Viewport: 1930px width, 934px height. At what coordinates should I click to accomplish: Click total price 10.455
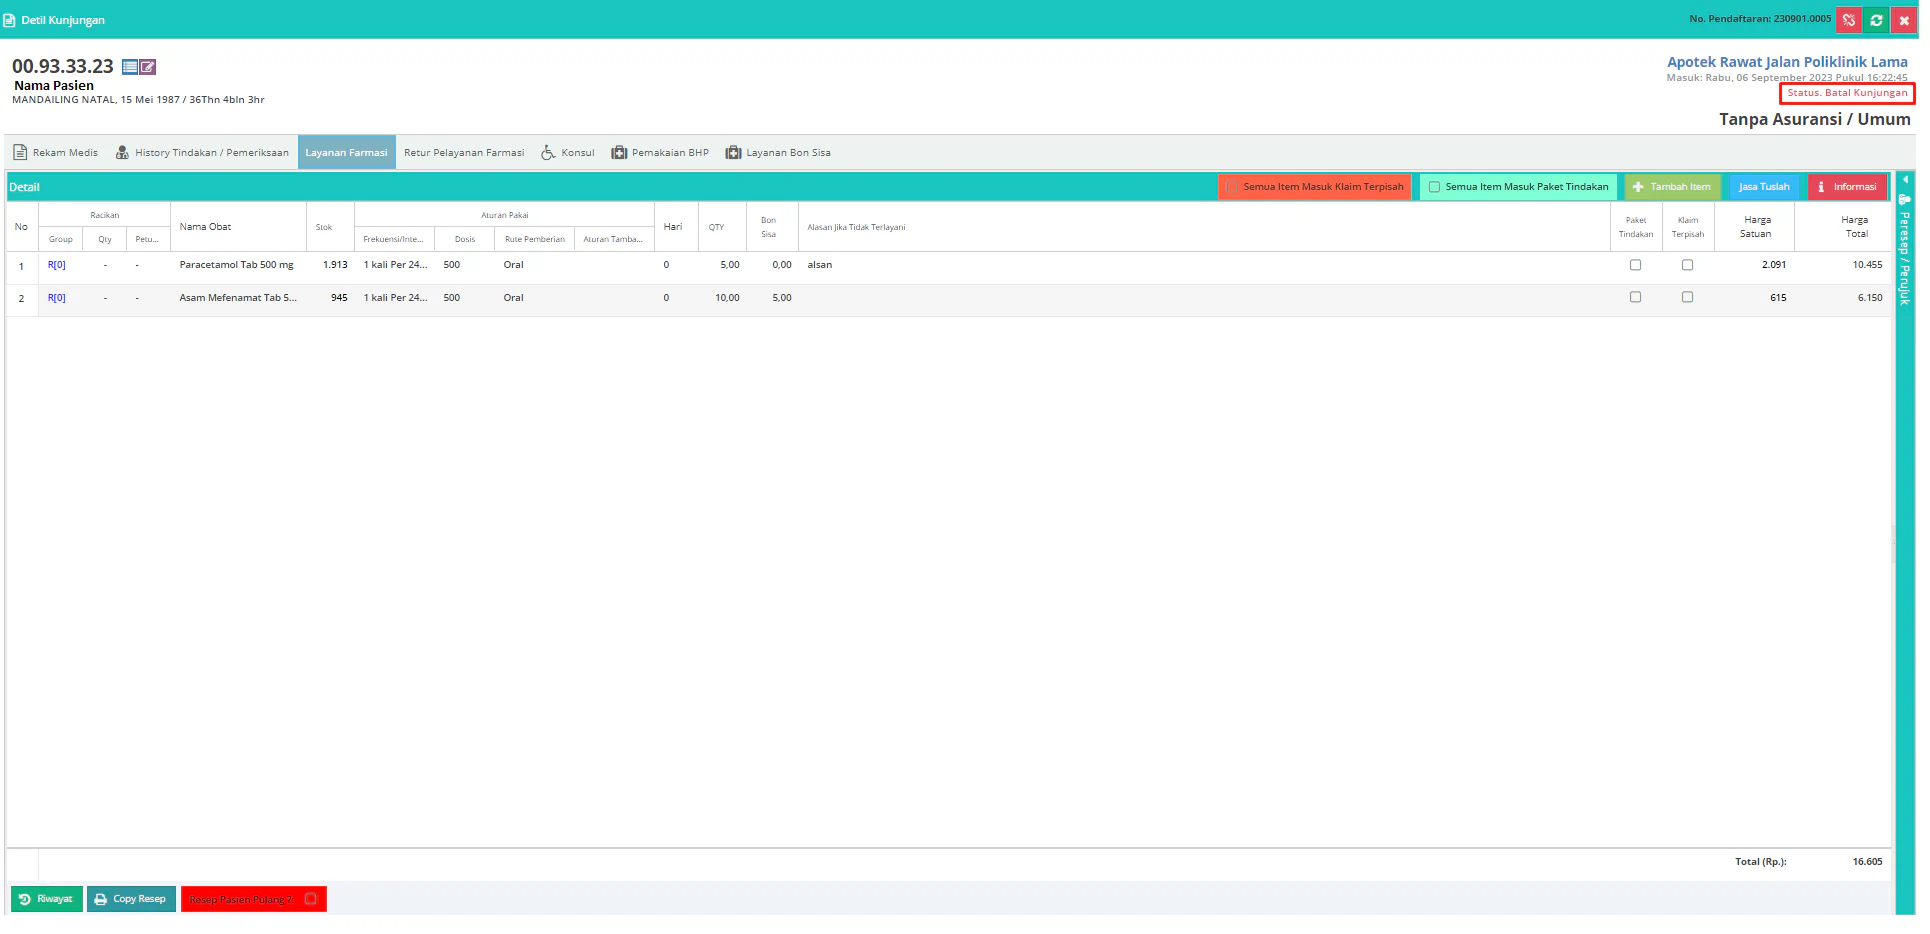(x=1867, y=265)
